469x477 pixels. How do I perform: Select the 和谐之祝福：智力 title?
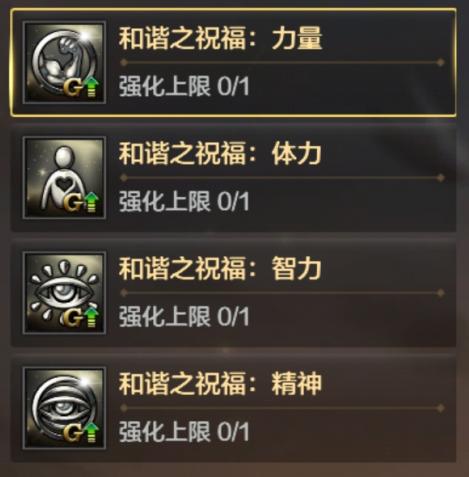pos(220,269)
